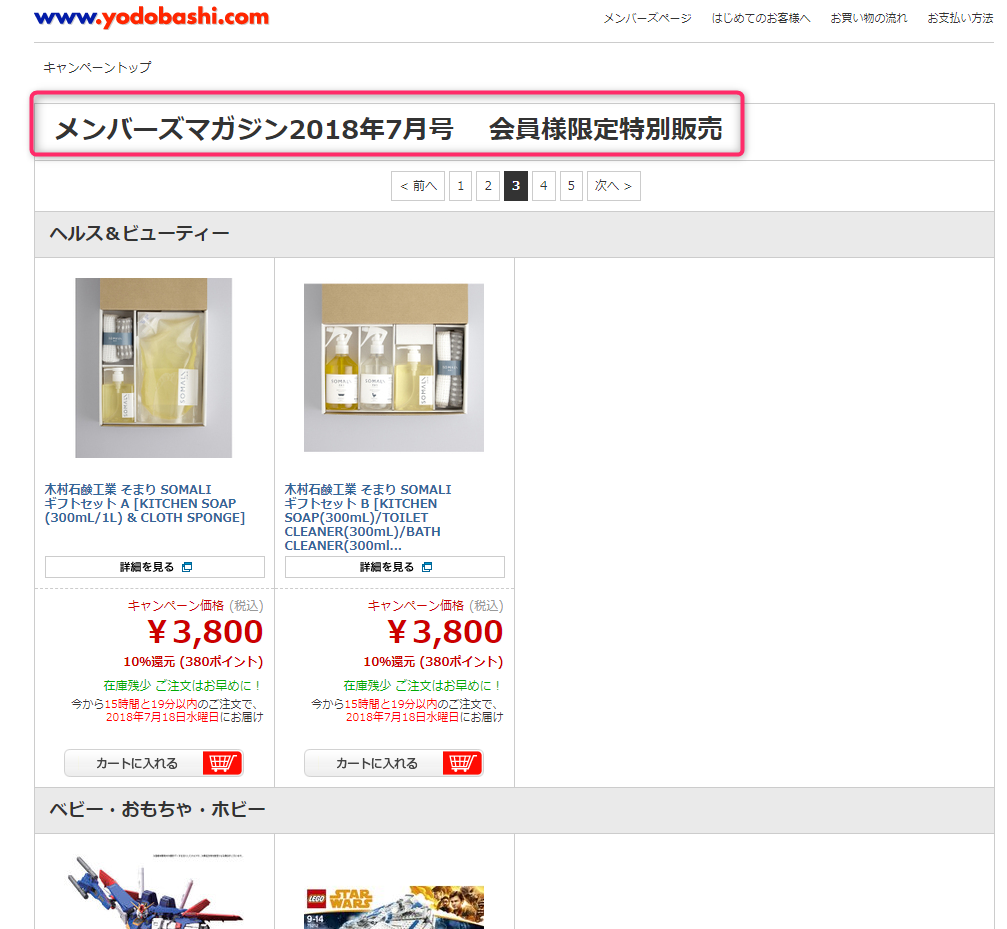1007x929 pixels.
Task: Click the LEGO Star Wars product thumbnail
Action: click(394, 907)
